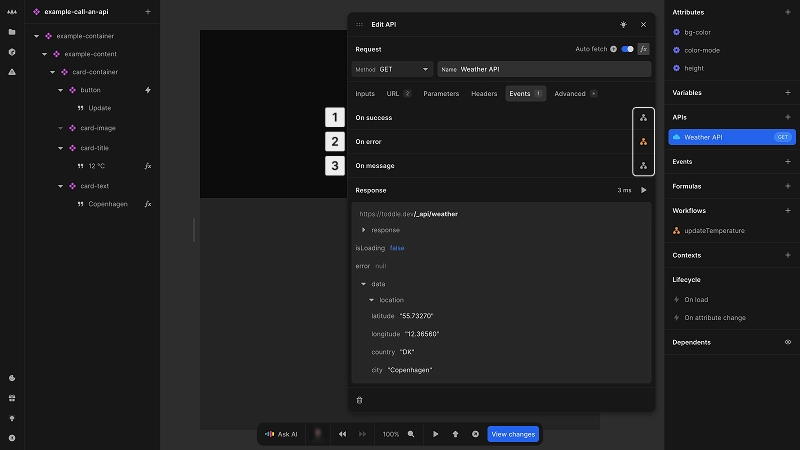This screenshot has width=800, height=450.
Task: Collapse the card-container tree node
Action: pos(53,72)
